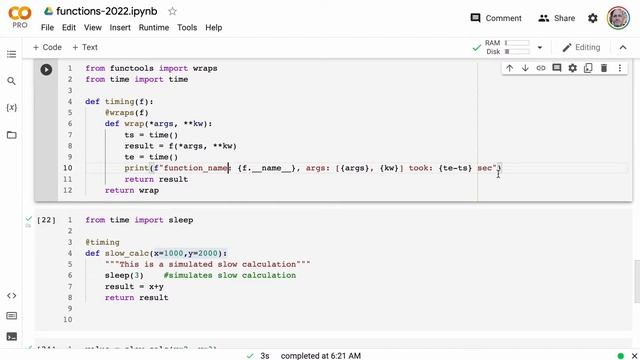Open the Files folder panel
The image size is (640, 360).
(11, 135)
